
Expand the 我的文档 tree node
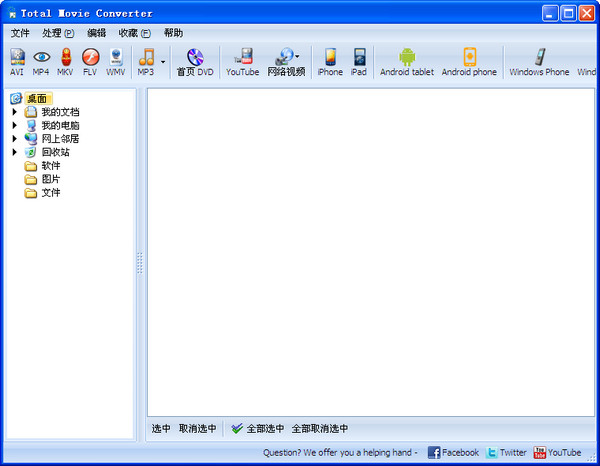15,112
